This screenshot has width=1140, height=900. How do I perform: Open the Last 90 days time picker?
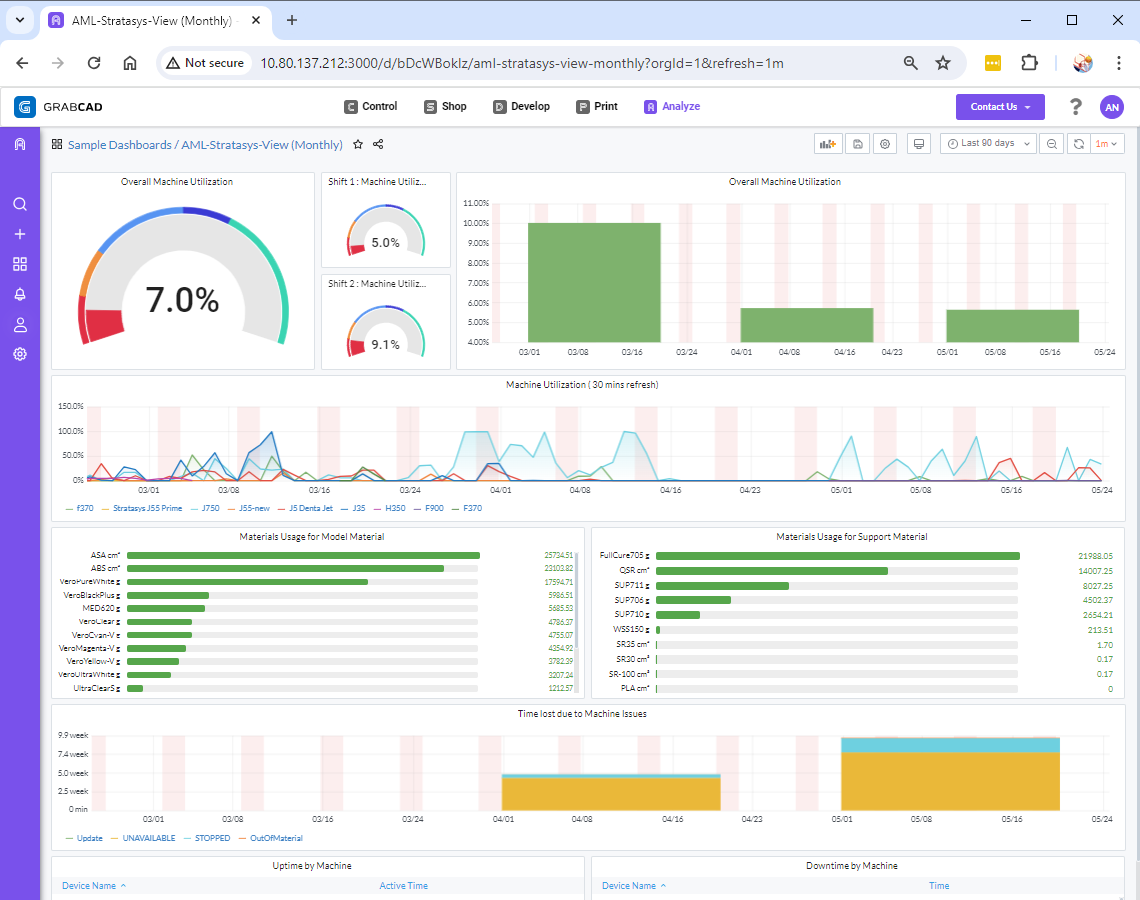click(988, 144)
